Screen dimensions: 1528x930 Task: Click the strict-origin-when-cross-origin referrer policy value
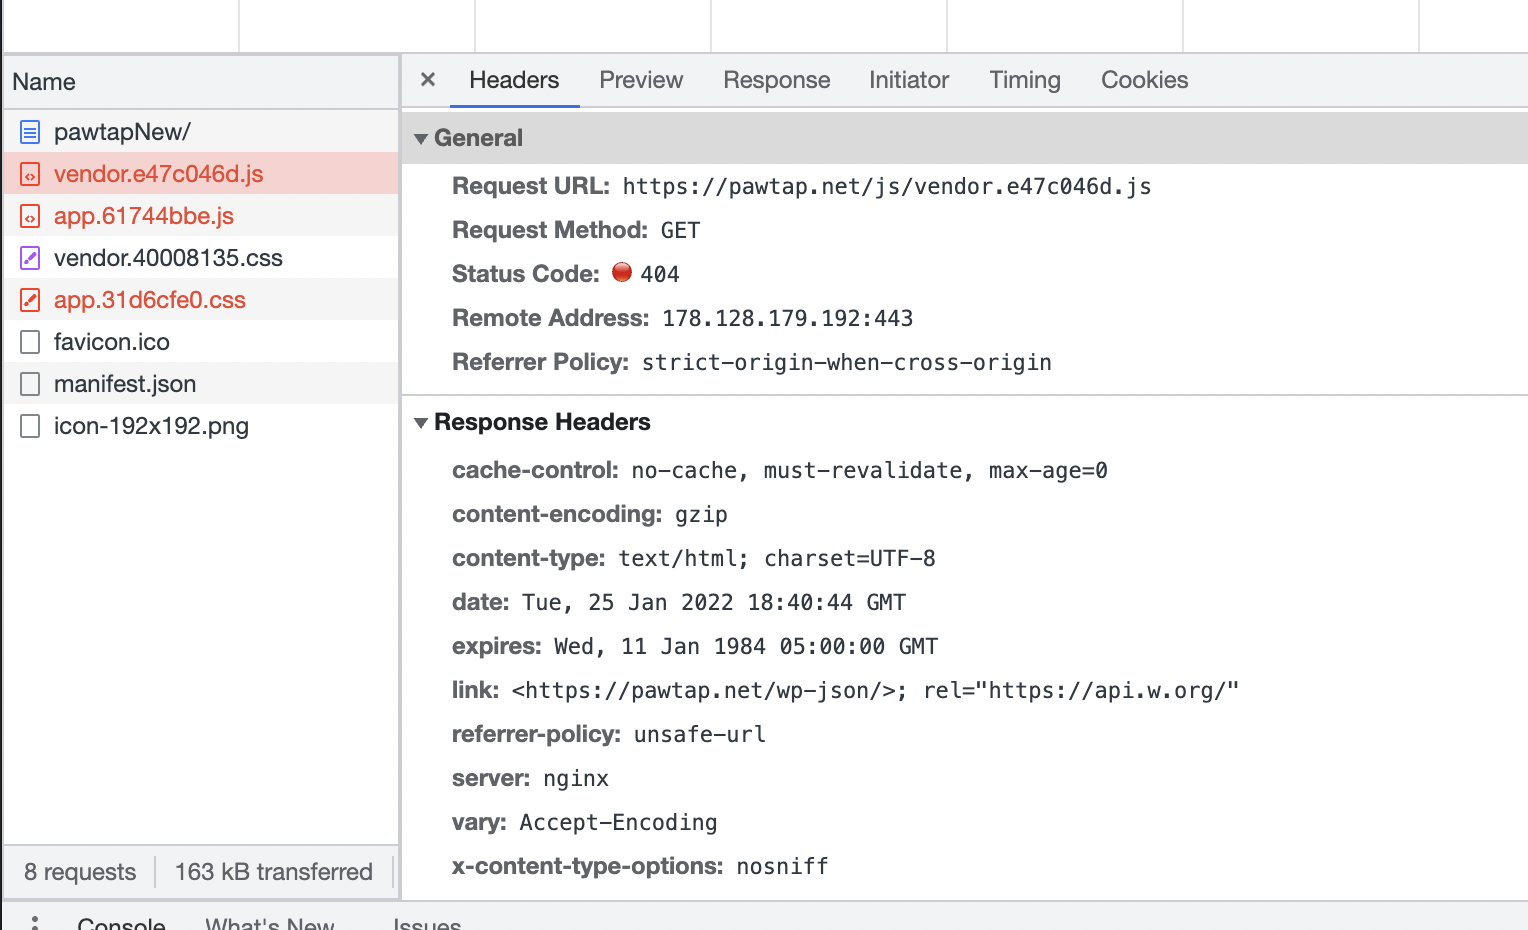click(x=846, y=363)
